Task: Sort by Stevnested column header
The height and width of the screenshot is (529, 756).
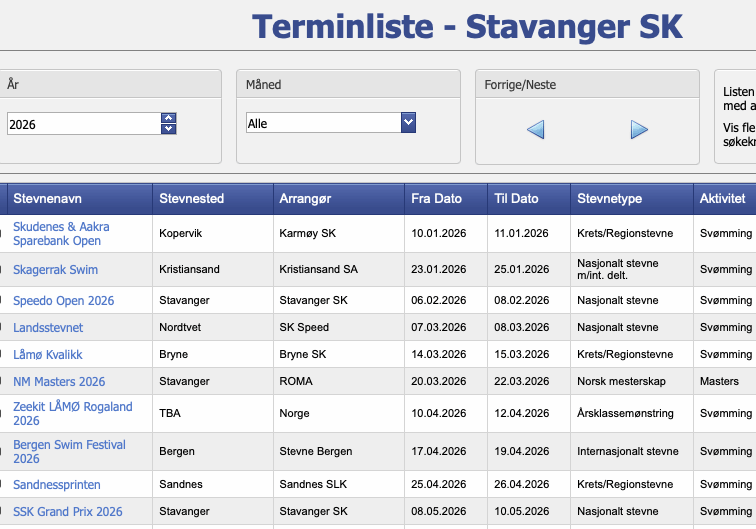Action: (192, 199)
